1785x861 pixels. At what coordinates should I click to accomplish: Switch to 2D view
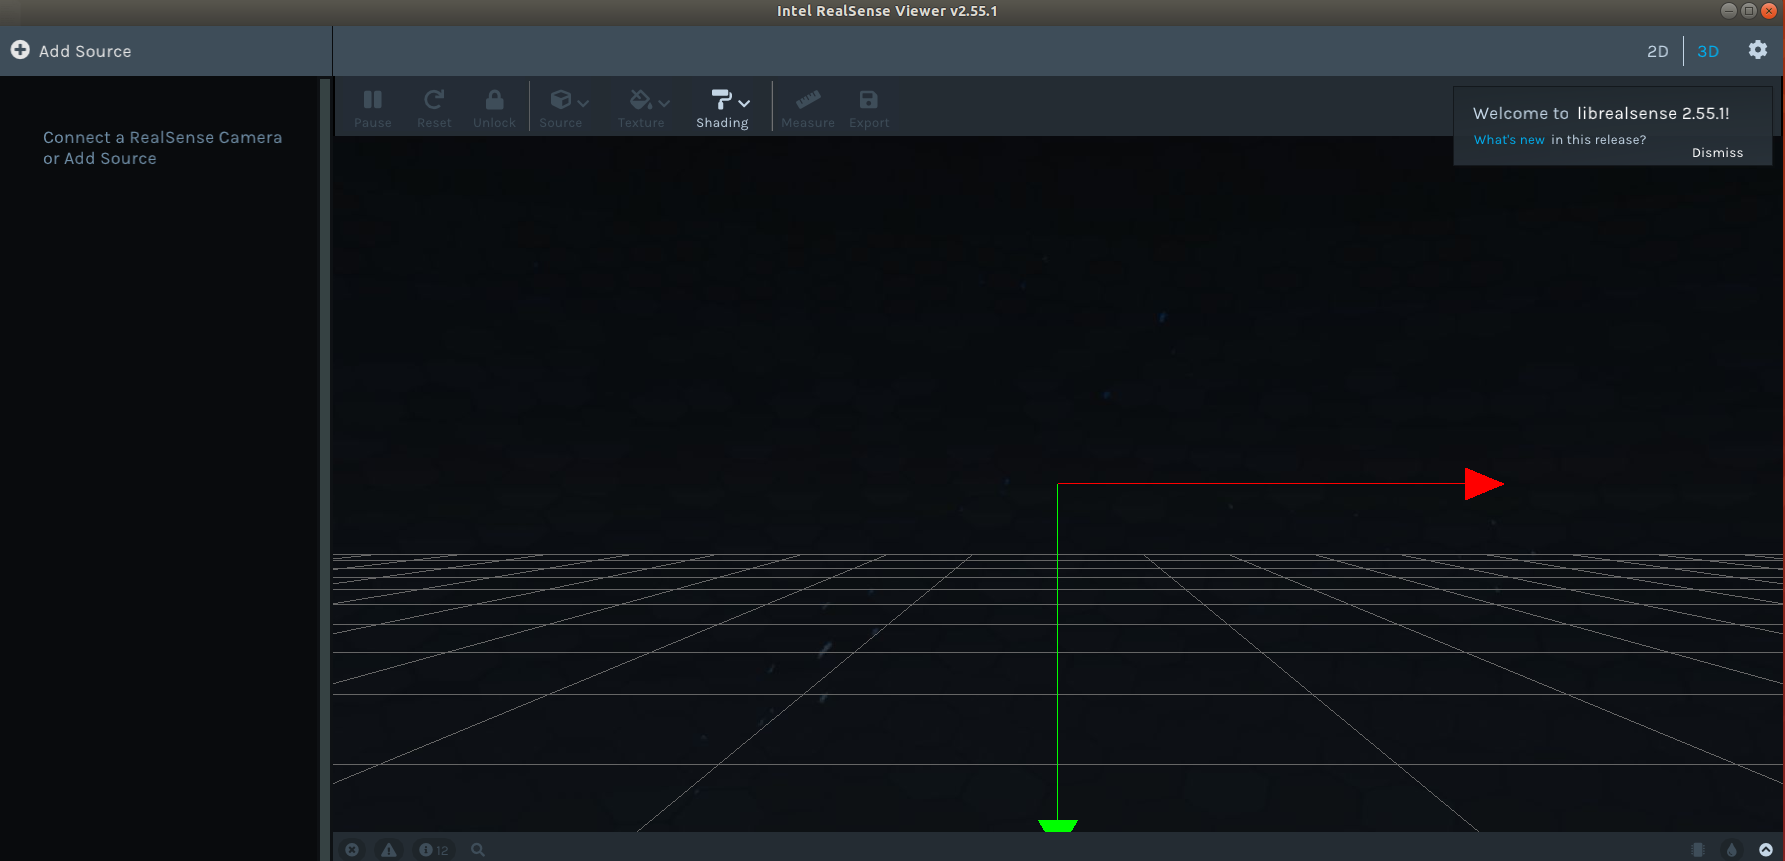1658,51
